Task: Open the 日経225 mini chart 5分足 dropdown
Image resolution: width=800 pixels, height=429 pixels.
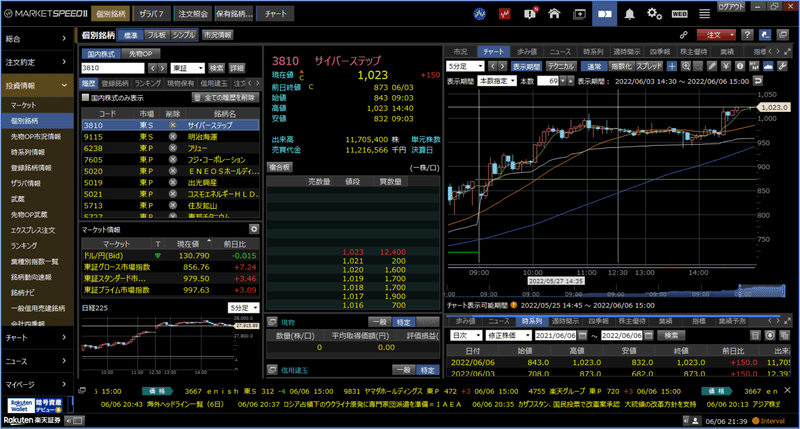Action: [x=243, y=308]
